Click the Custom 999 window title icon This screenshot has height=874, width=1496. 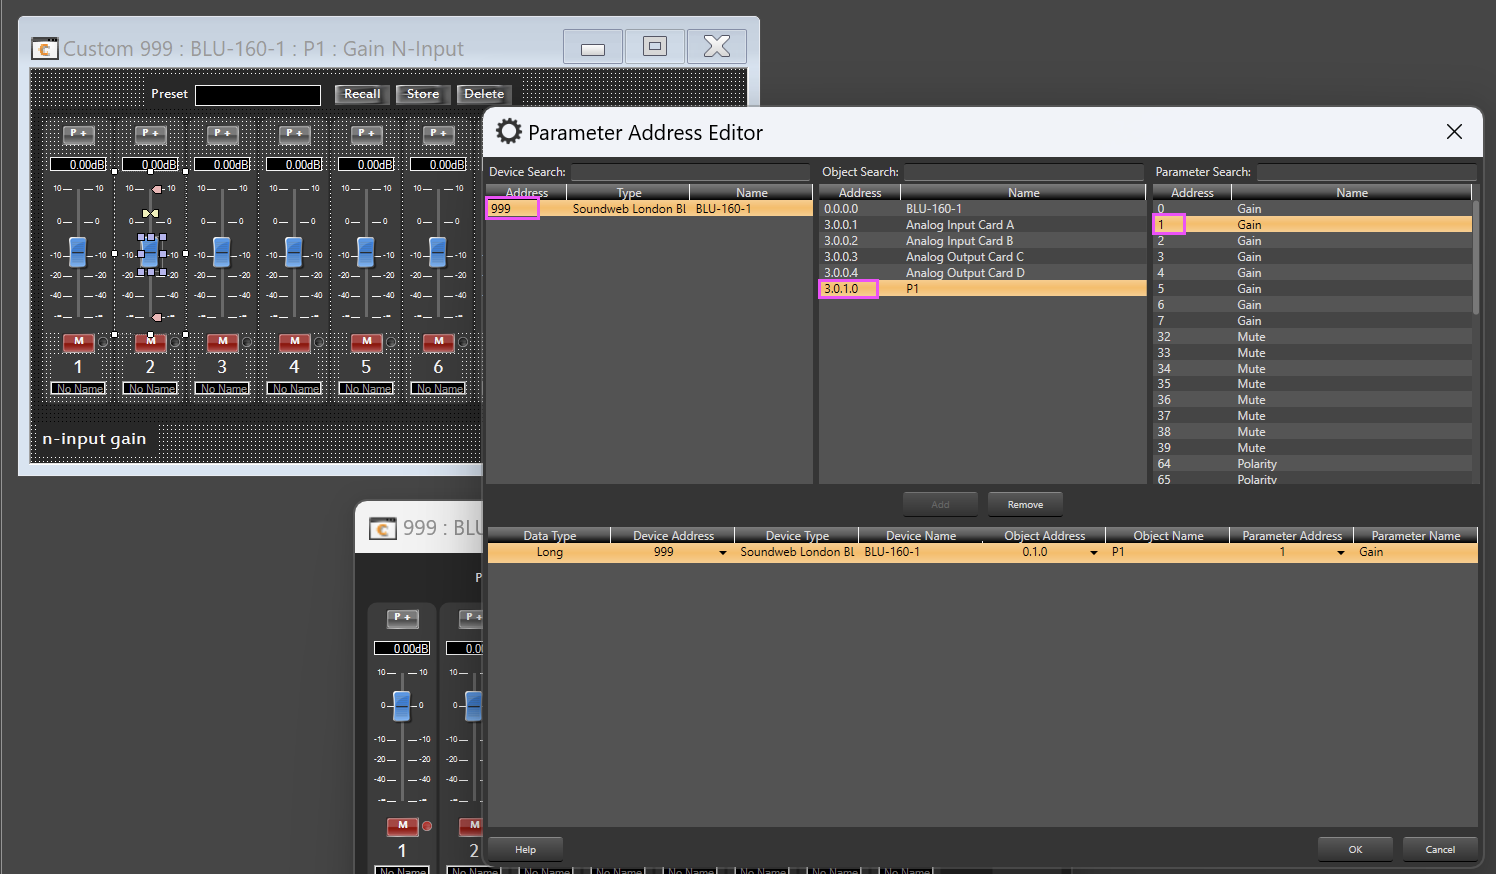(x=45, y=48)
